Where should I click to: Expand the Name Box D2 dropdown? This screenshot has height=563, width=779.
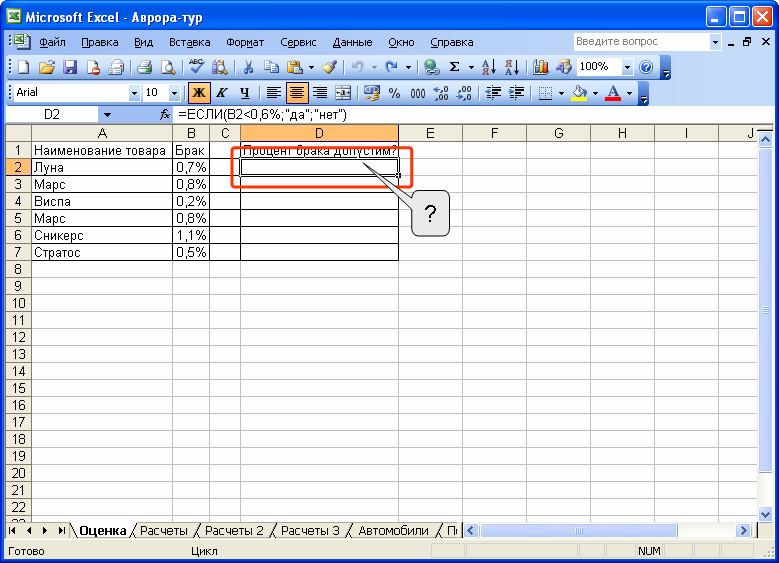pos(107,115)
